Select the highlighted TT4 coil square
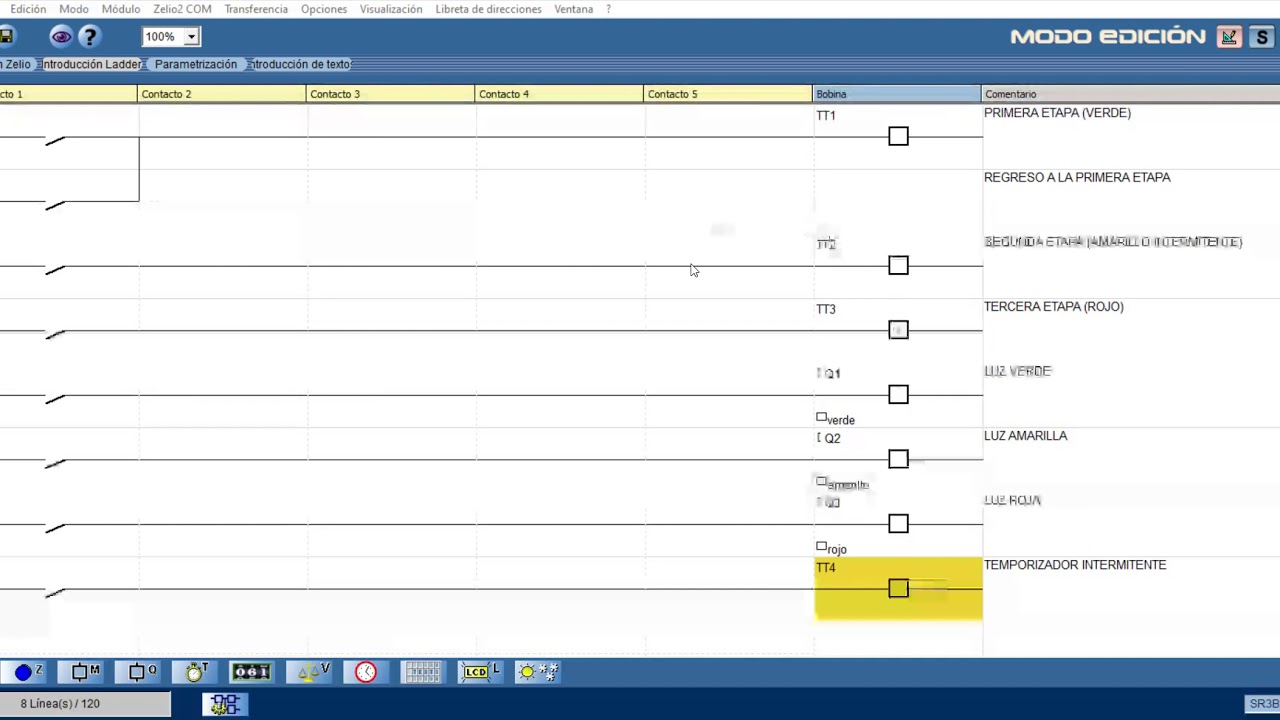1280x720 pixels. point(898,588)
